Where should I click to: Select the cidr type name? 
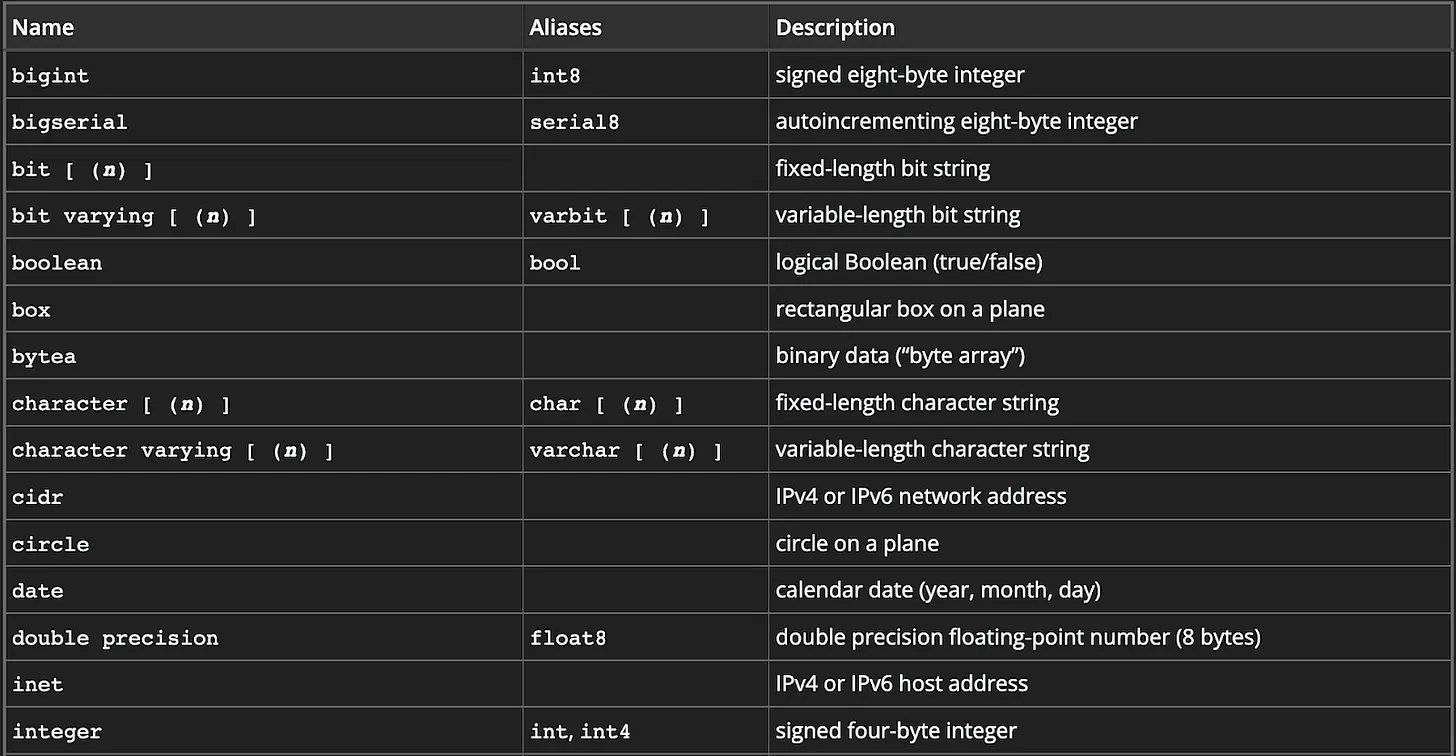pyautogui.click(x=37, y=497)
